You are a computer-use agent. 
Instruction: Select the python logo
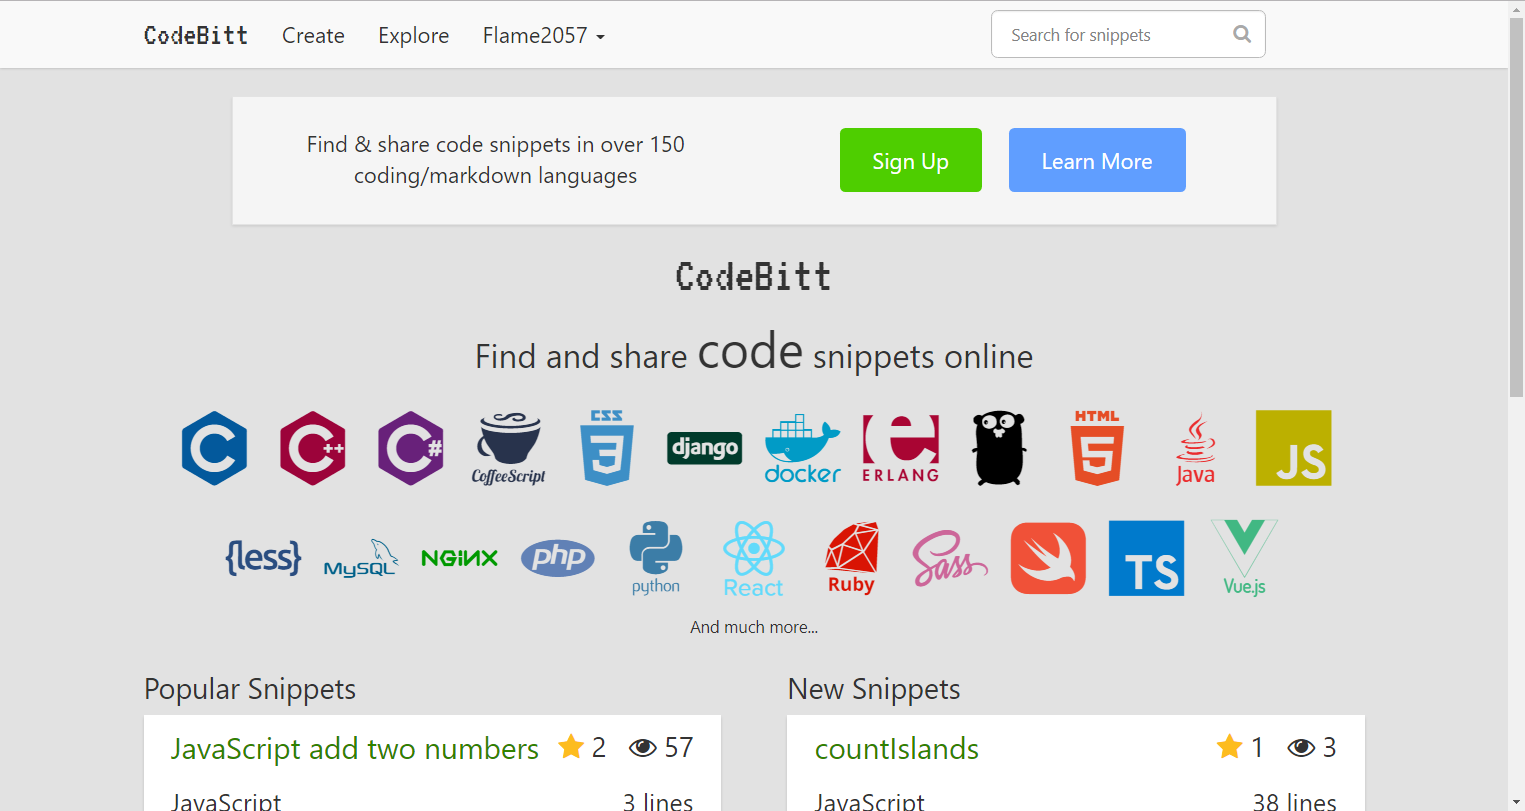(x=656, y=558)
